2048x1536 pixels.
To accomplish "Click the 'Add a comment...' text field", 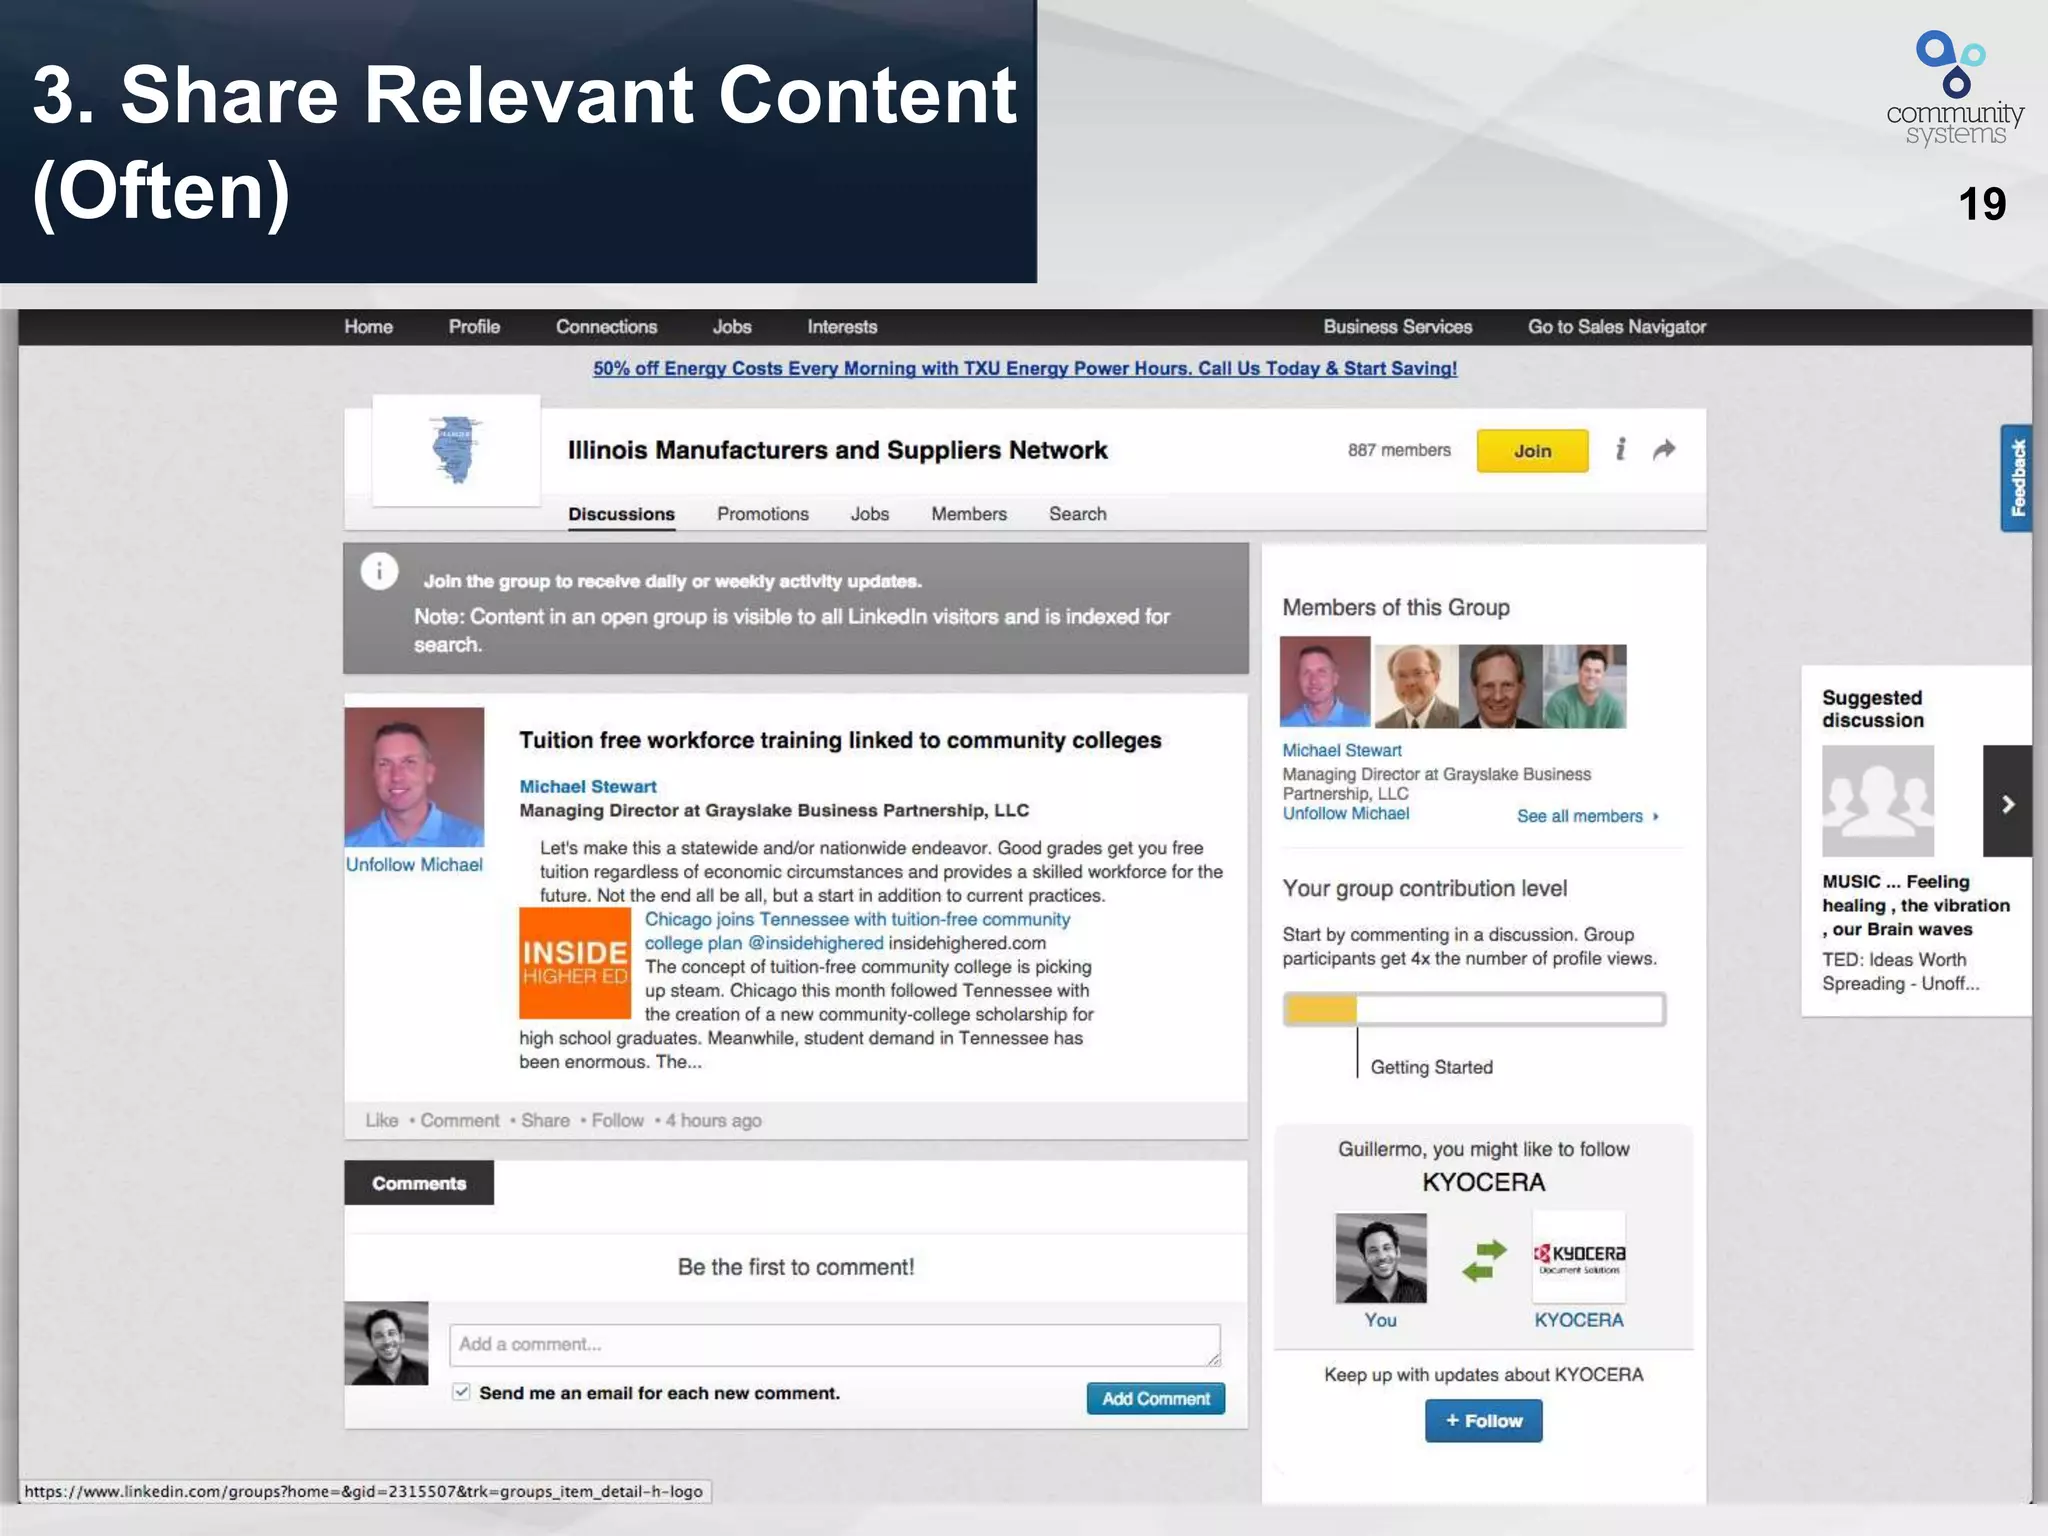I will coord(835,1345).
